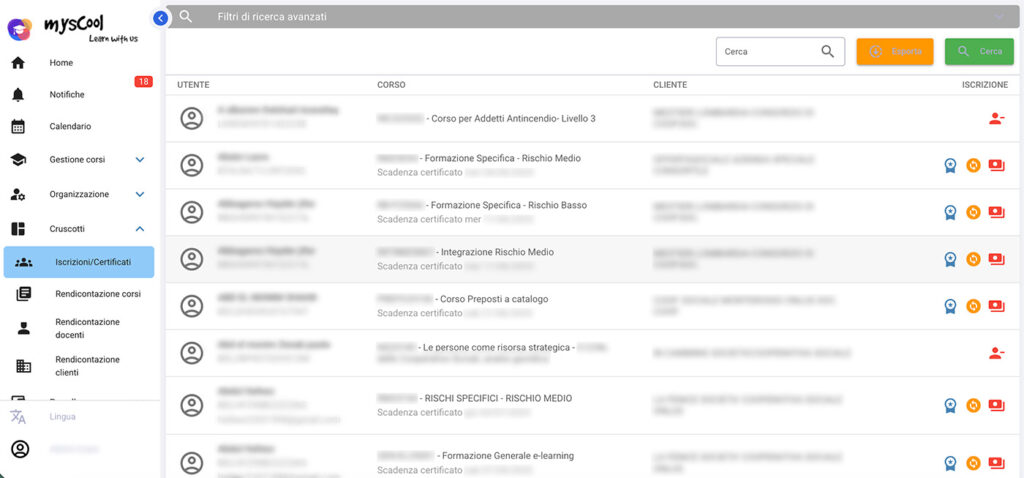The image size is (1024, 478).
Task: Click the magnifier icon inside the Cerca field
Action: tap(827, 52)
